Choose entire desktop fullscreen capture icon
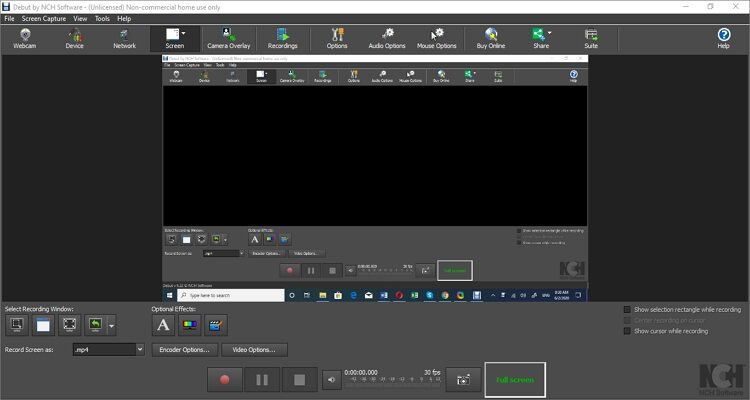The height and width of the screenshot is (400, 750). (69, 325)
